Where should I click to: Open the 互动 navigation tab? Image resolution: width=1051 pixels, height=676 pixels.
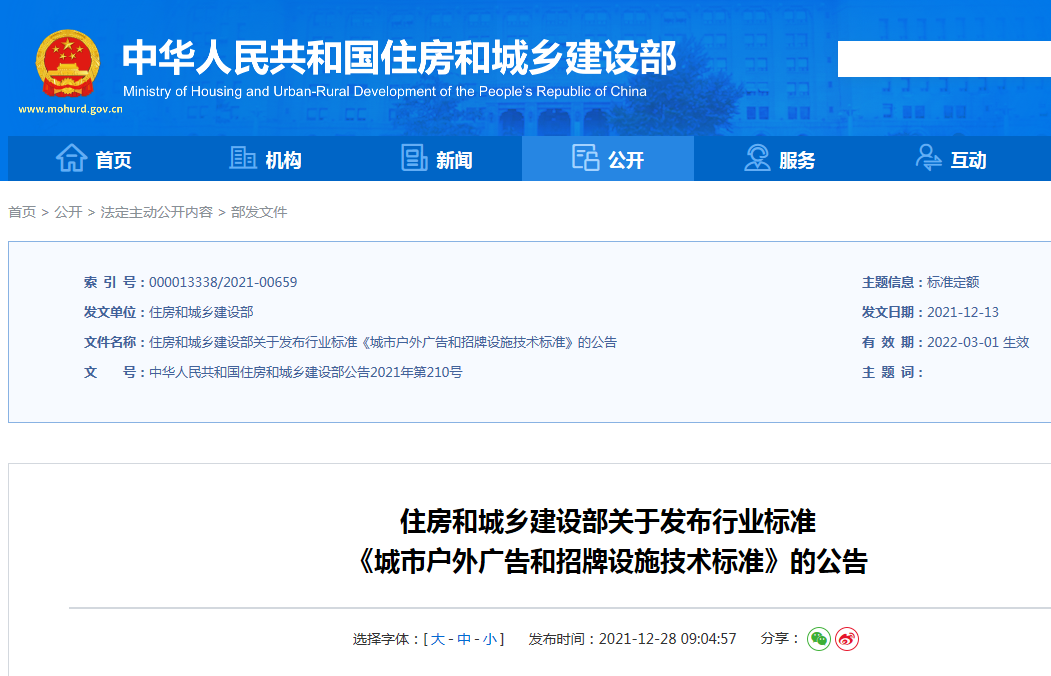(951, 159)
